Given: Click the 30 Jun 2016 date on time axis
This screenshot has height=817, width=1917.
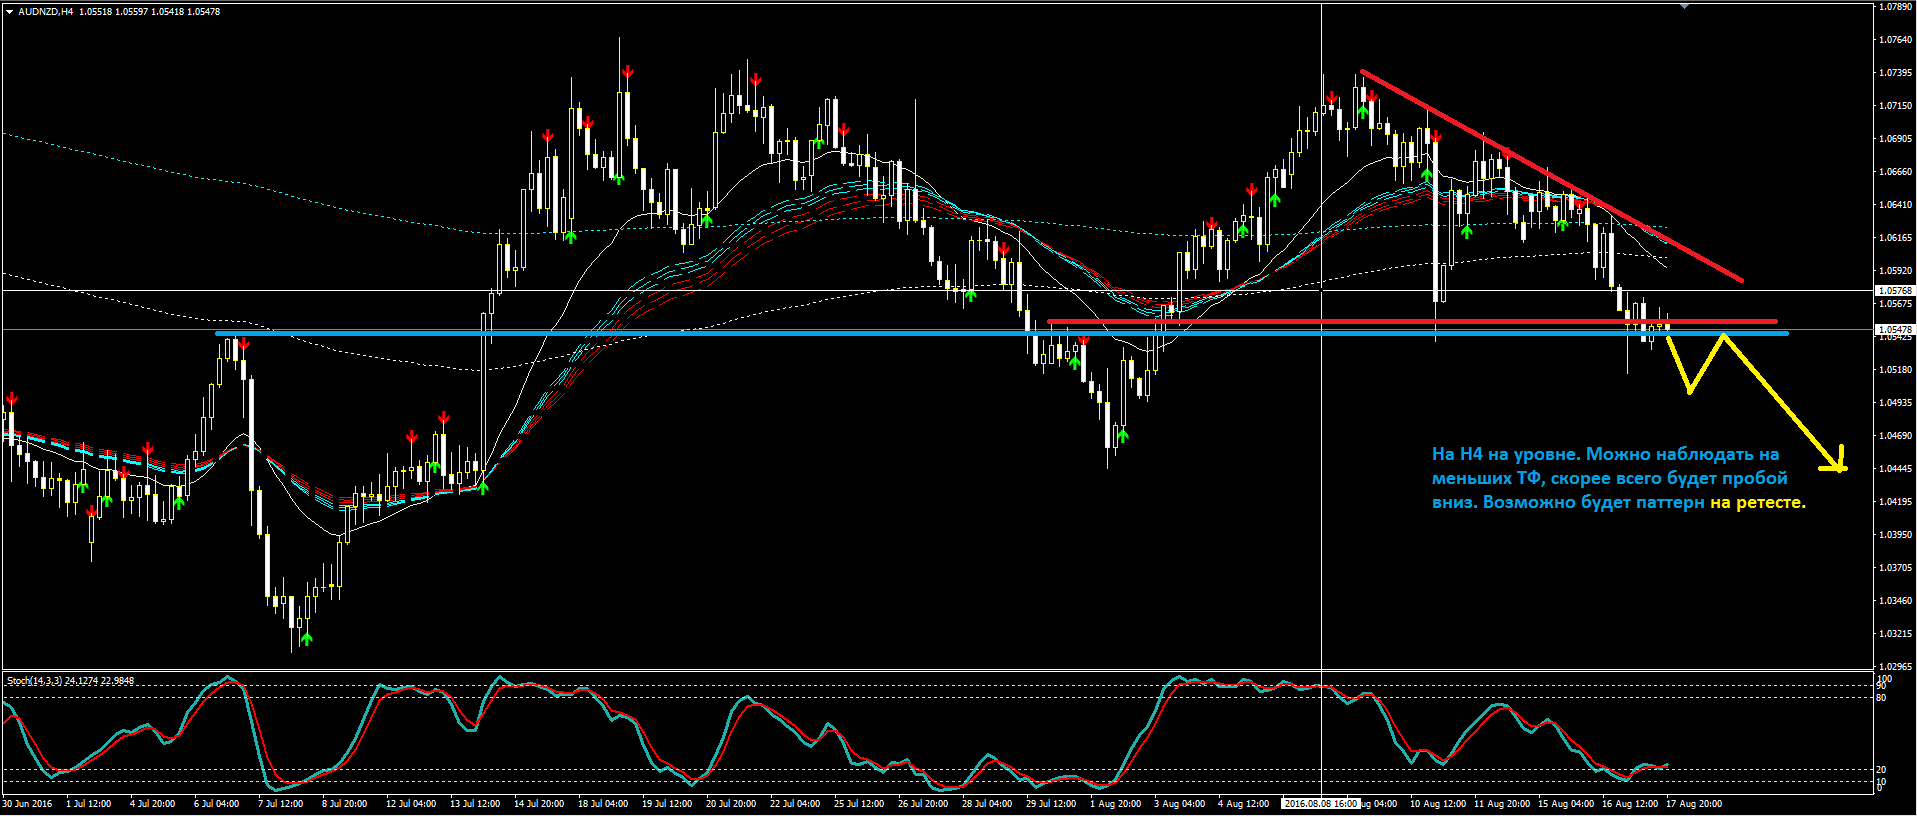Looking at the screenshot, I should click(28, 804).
